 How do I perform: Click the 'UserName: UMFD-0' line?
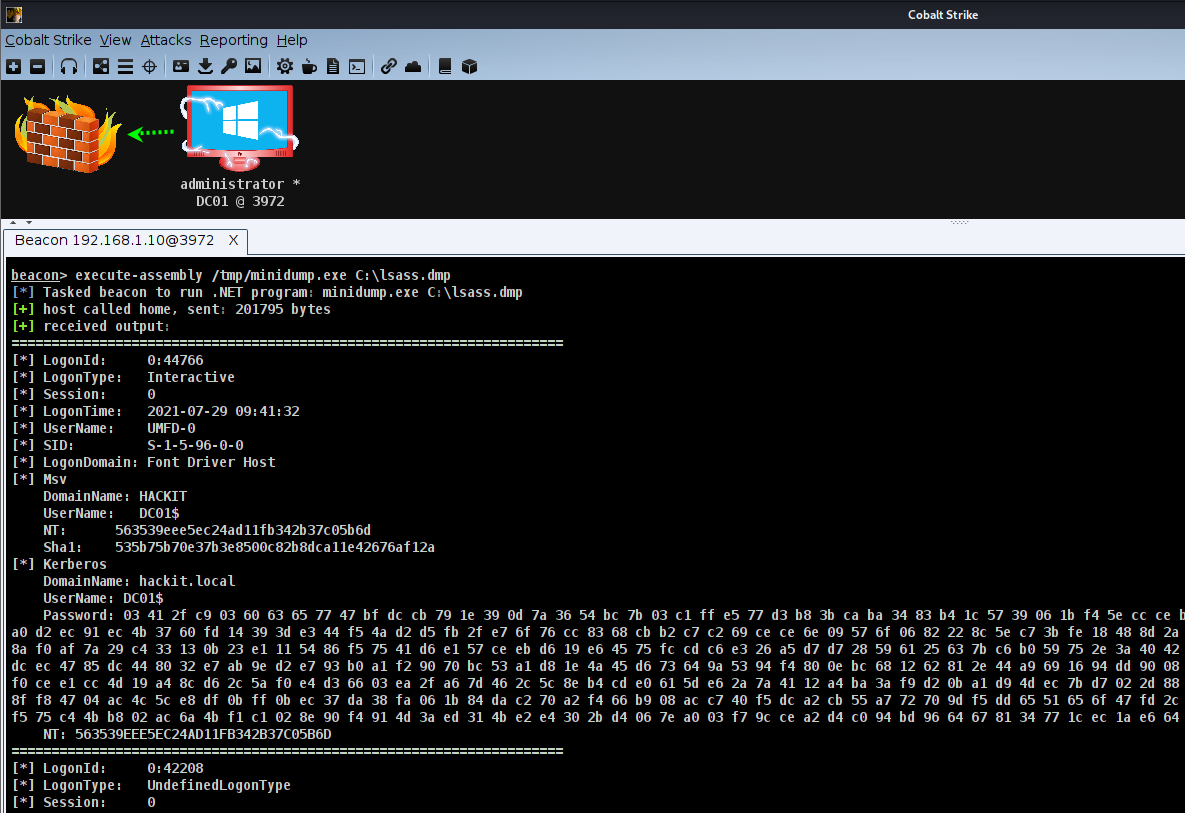(104, 428)
